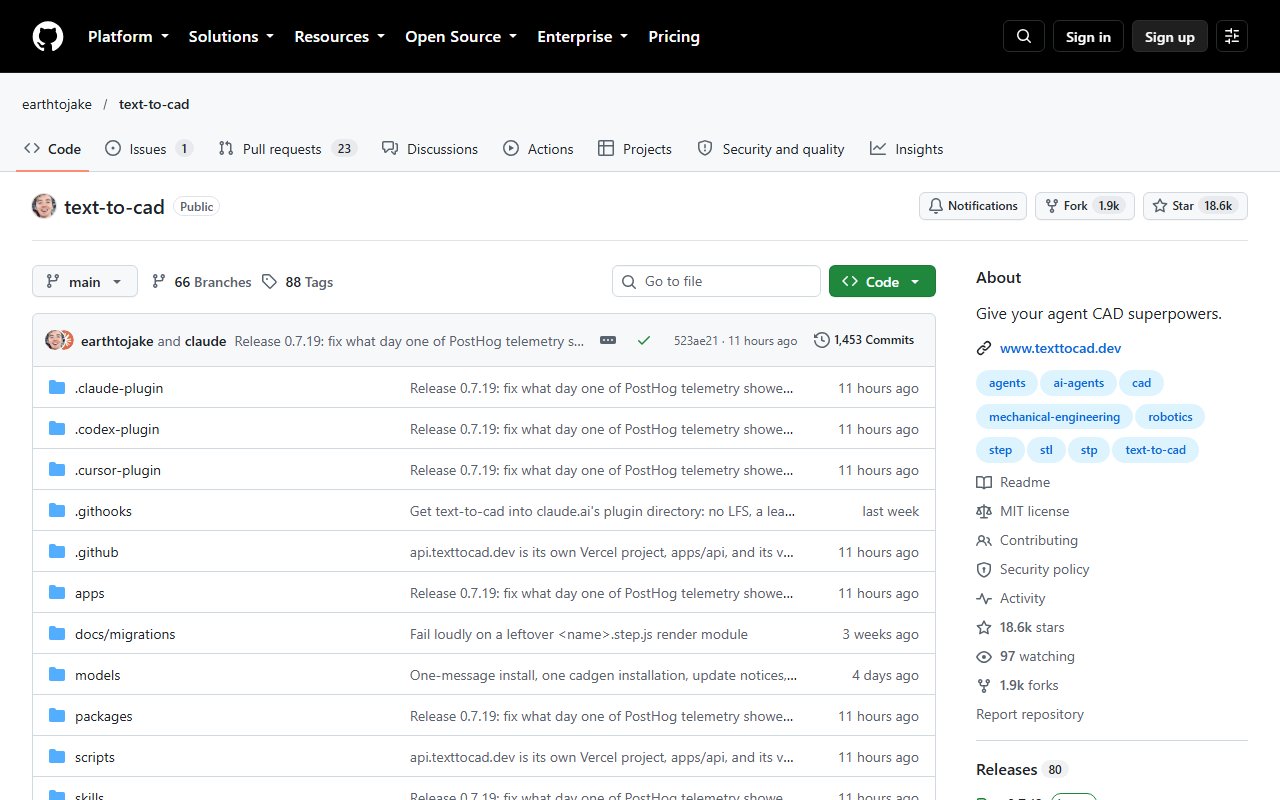View the 1,453 Commits history

click(864, 340)
